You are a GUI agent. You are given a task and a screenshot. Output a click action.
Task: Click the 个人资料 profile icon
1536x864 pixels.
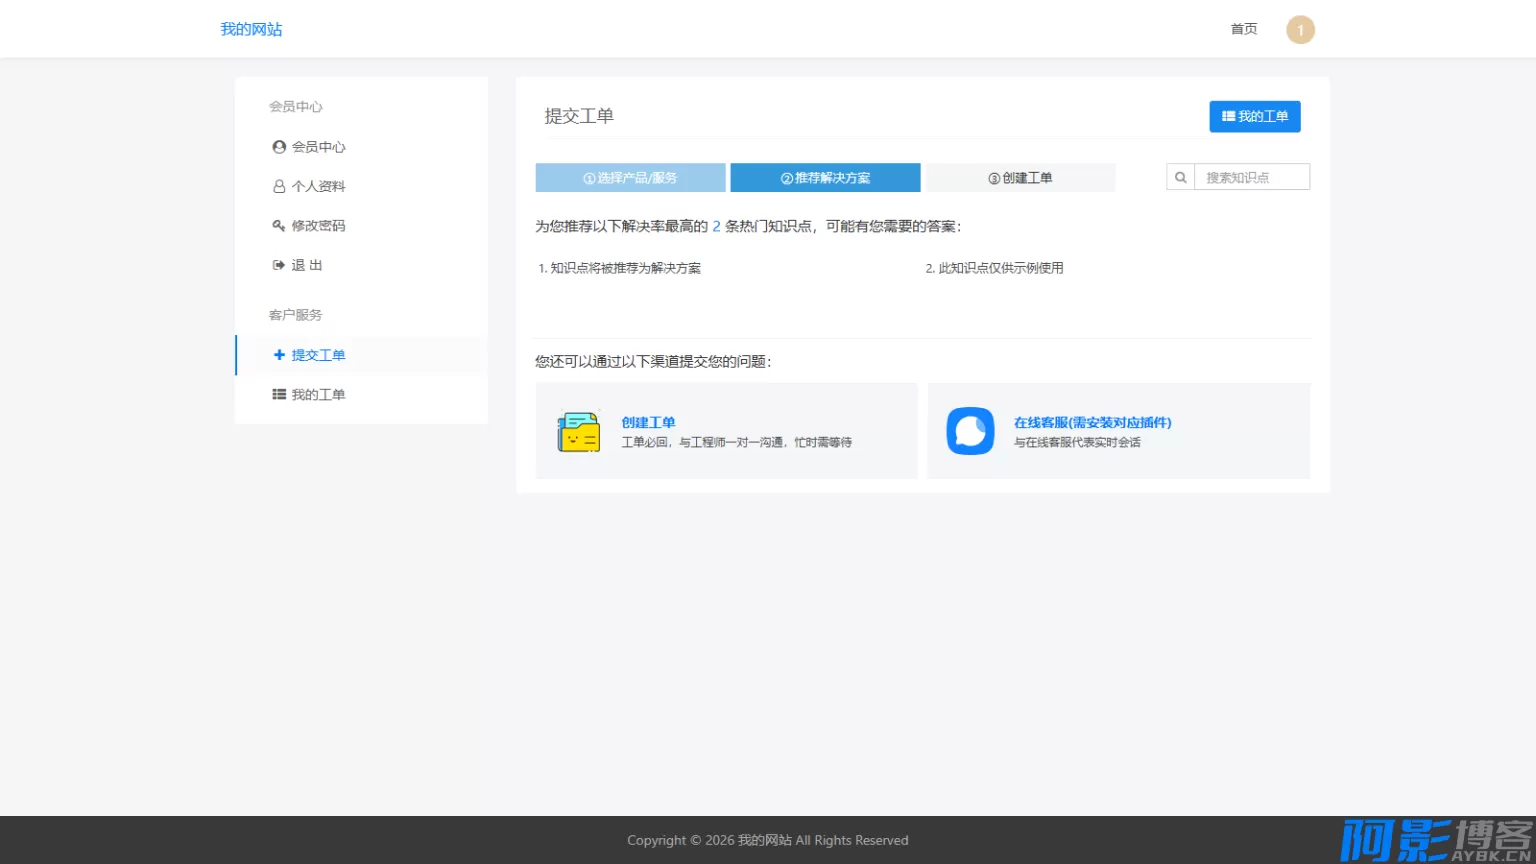279,187
